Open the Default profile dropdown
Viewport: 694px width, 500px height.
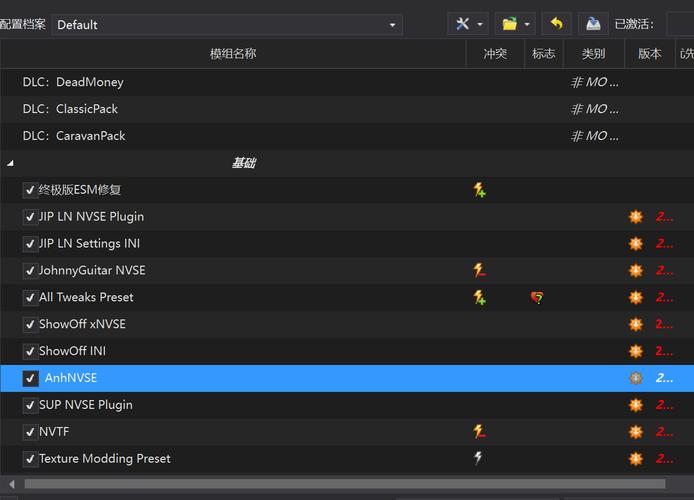[x=227, y=25]
